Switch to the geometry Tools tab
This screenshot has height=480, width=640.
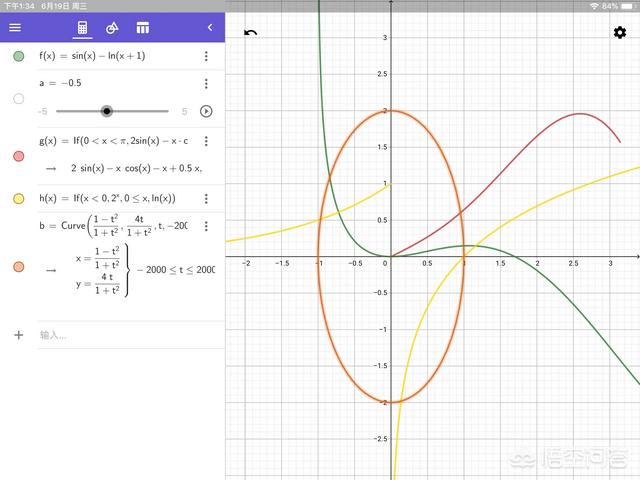click(x=112, y=28)
